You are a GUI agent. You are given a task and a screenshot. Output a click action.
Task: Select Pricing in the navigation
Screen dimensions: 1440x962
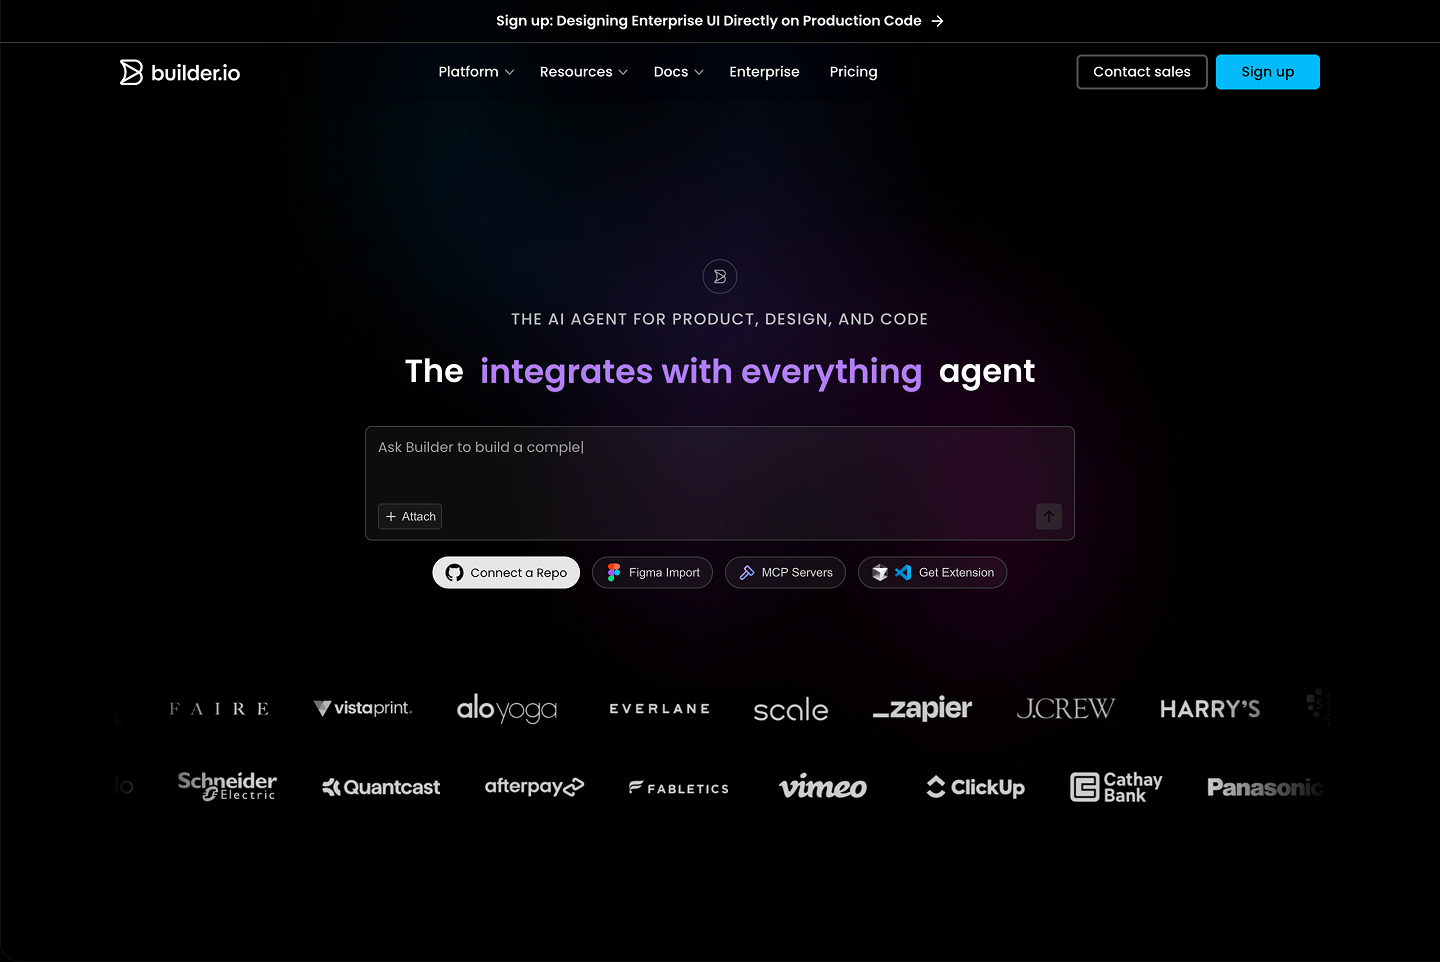coord(853,71)
